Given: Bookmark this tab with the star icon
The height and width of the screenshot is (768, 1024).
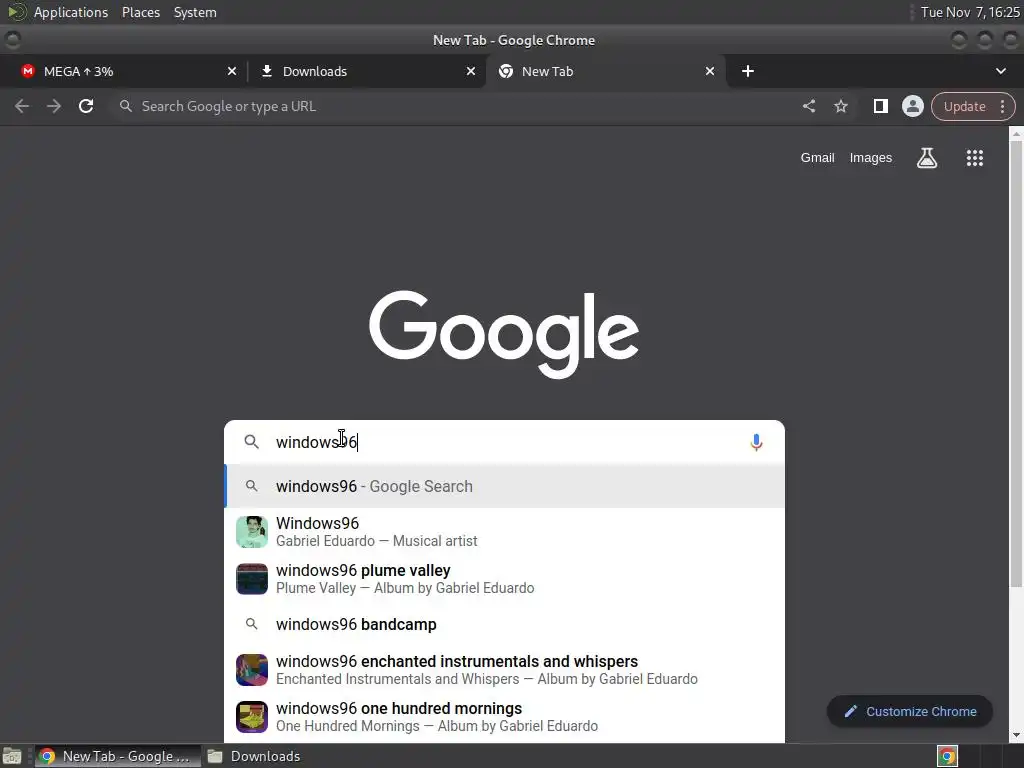Looking at the screenshot, I should point(841,106).
